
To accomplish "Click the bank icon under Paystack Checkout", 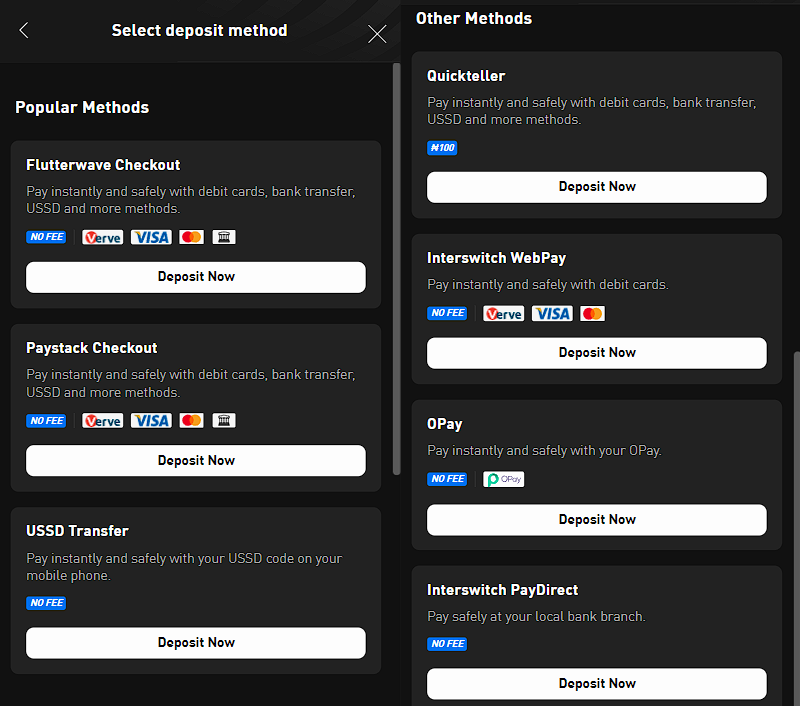I will pyautogui.click(x=223, y=420).
